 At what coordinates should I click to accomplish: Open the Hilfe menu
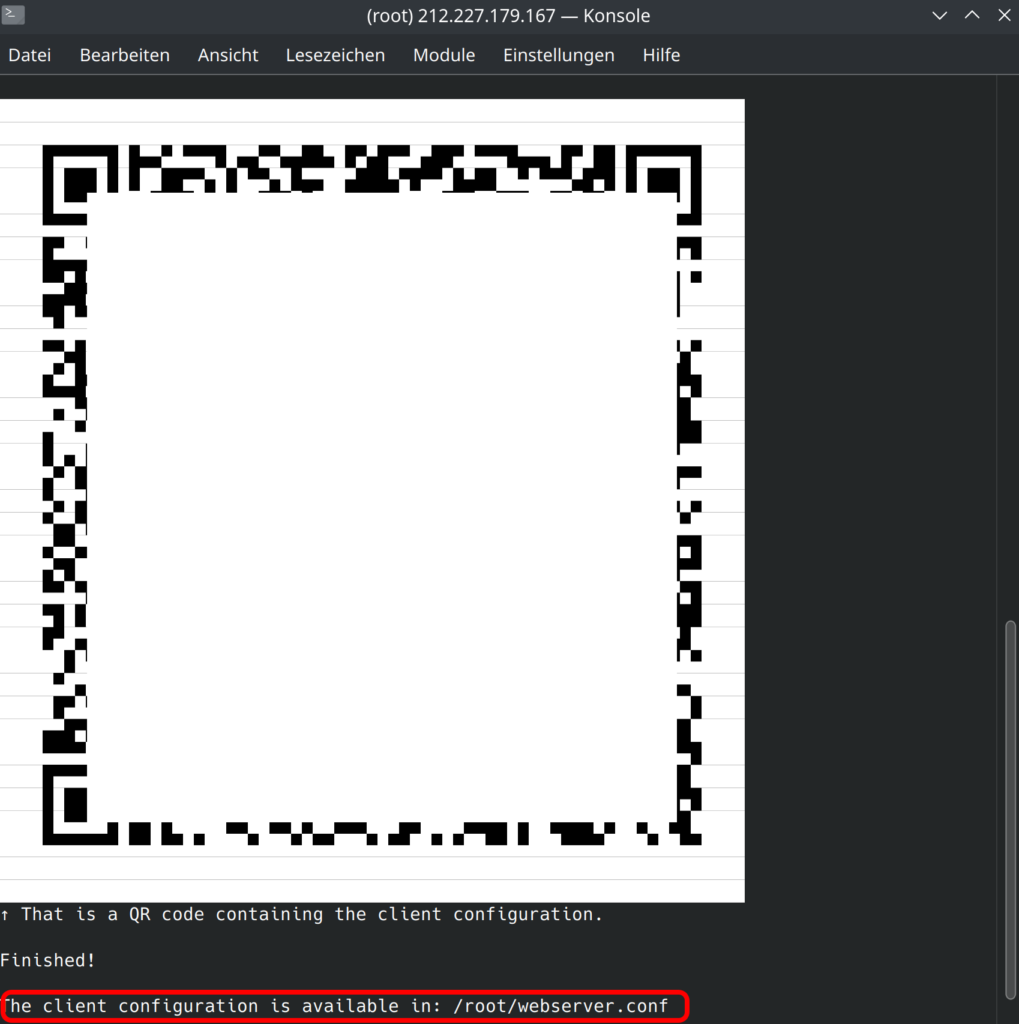pos(661,55)
